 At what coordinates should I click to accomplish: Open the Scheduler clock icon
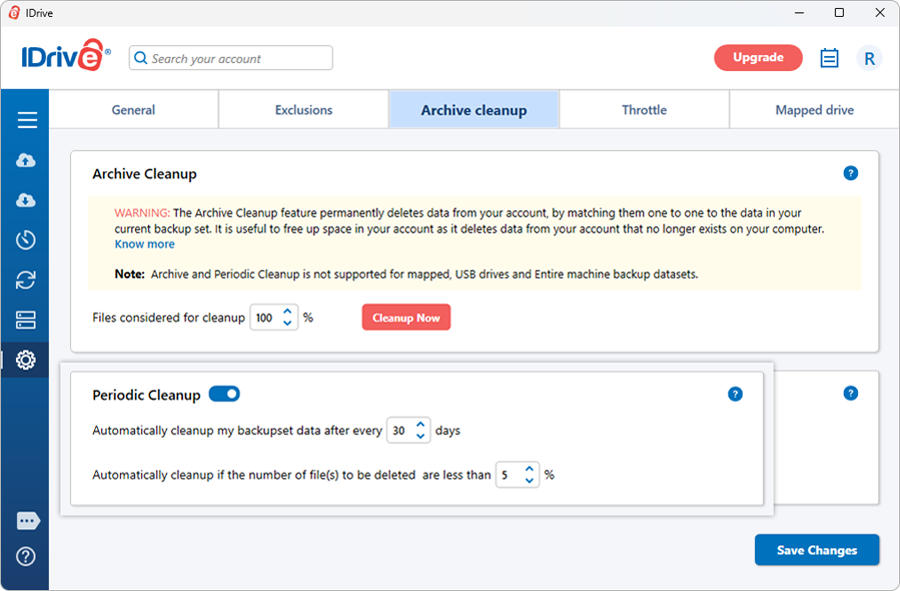(x=27, y=240)
